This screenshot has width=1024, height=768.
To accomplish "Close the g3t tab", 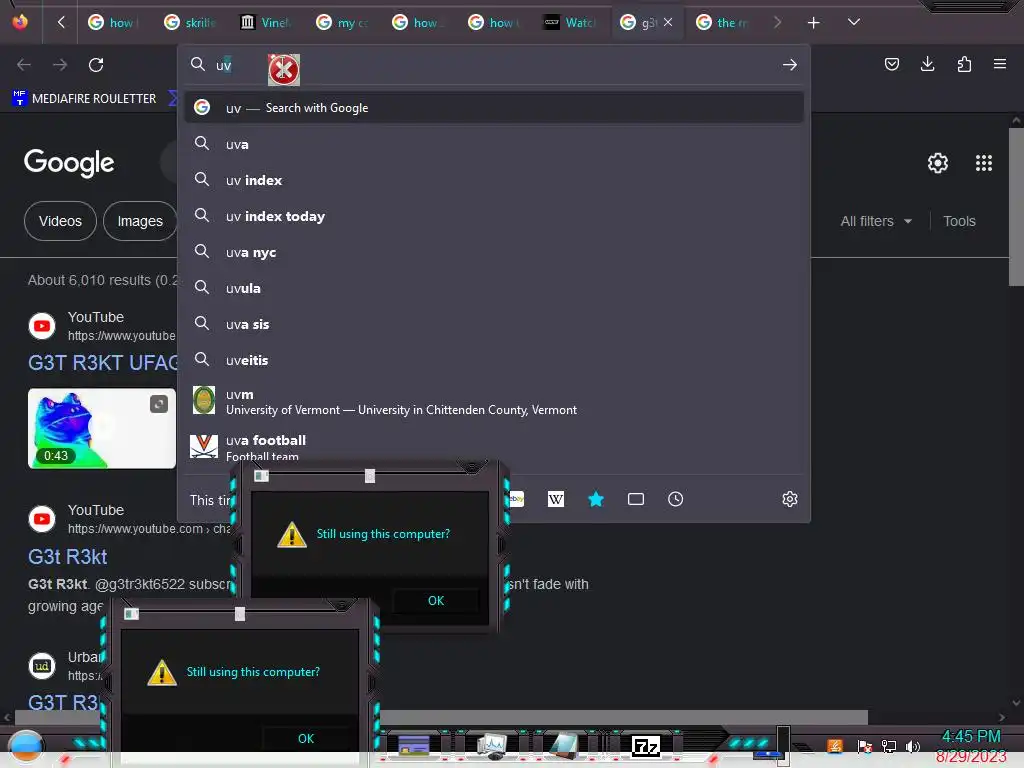I will click(x=667, y=22).
